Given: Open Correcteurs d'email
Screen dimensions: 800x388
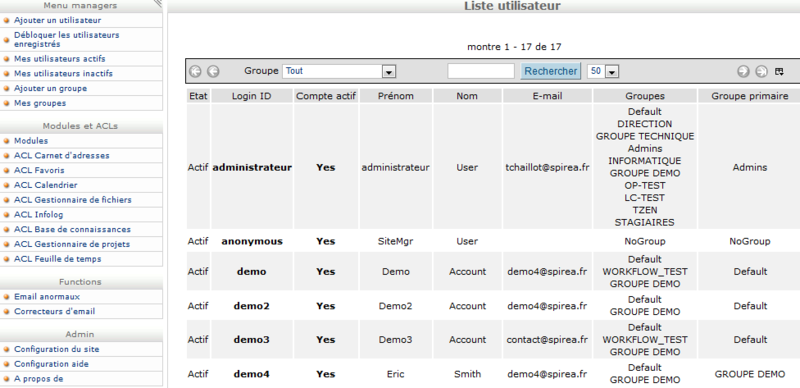Looking at the screenshot, I should pos(55,312).
